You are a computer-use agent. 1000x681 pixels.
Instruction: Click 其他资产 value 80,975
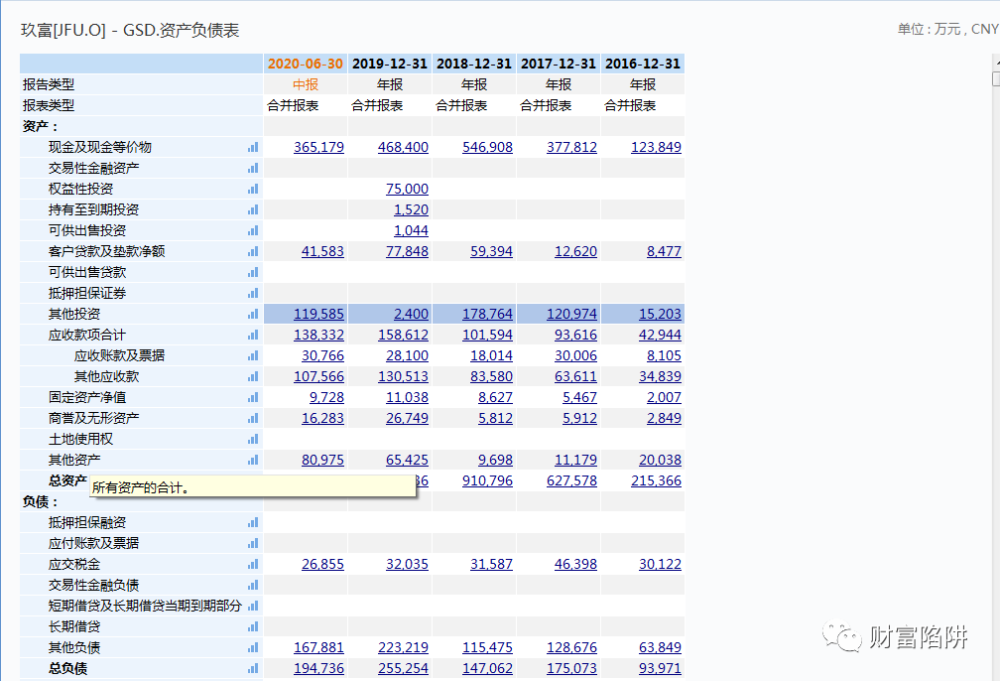(x=323, y=460)
